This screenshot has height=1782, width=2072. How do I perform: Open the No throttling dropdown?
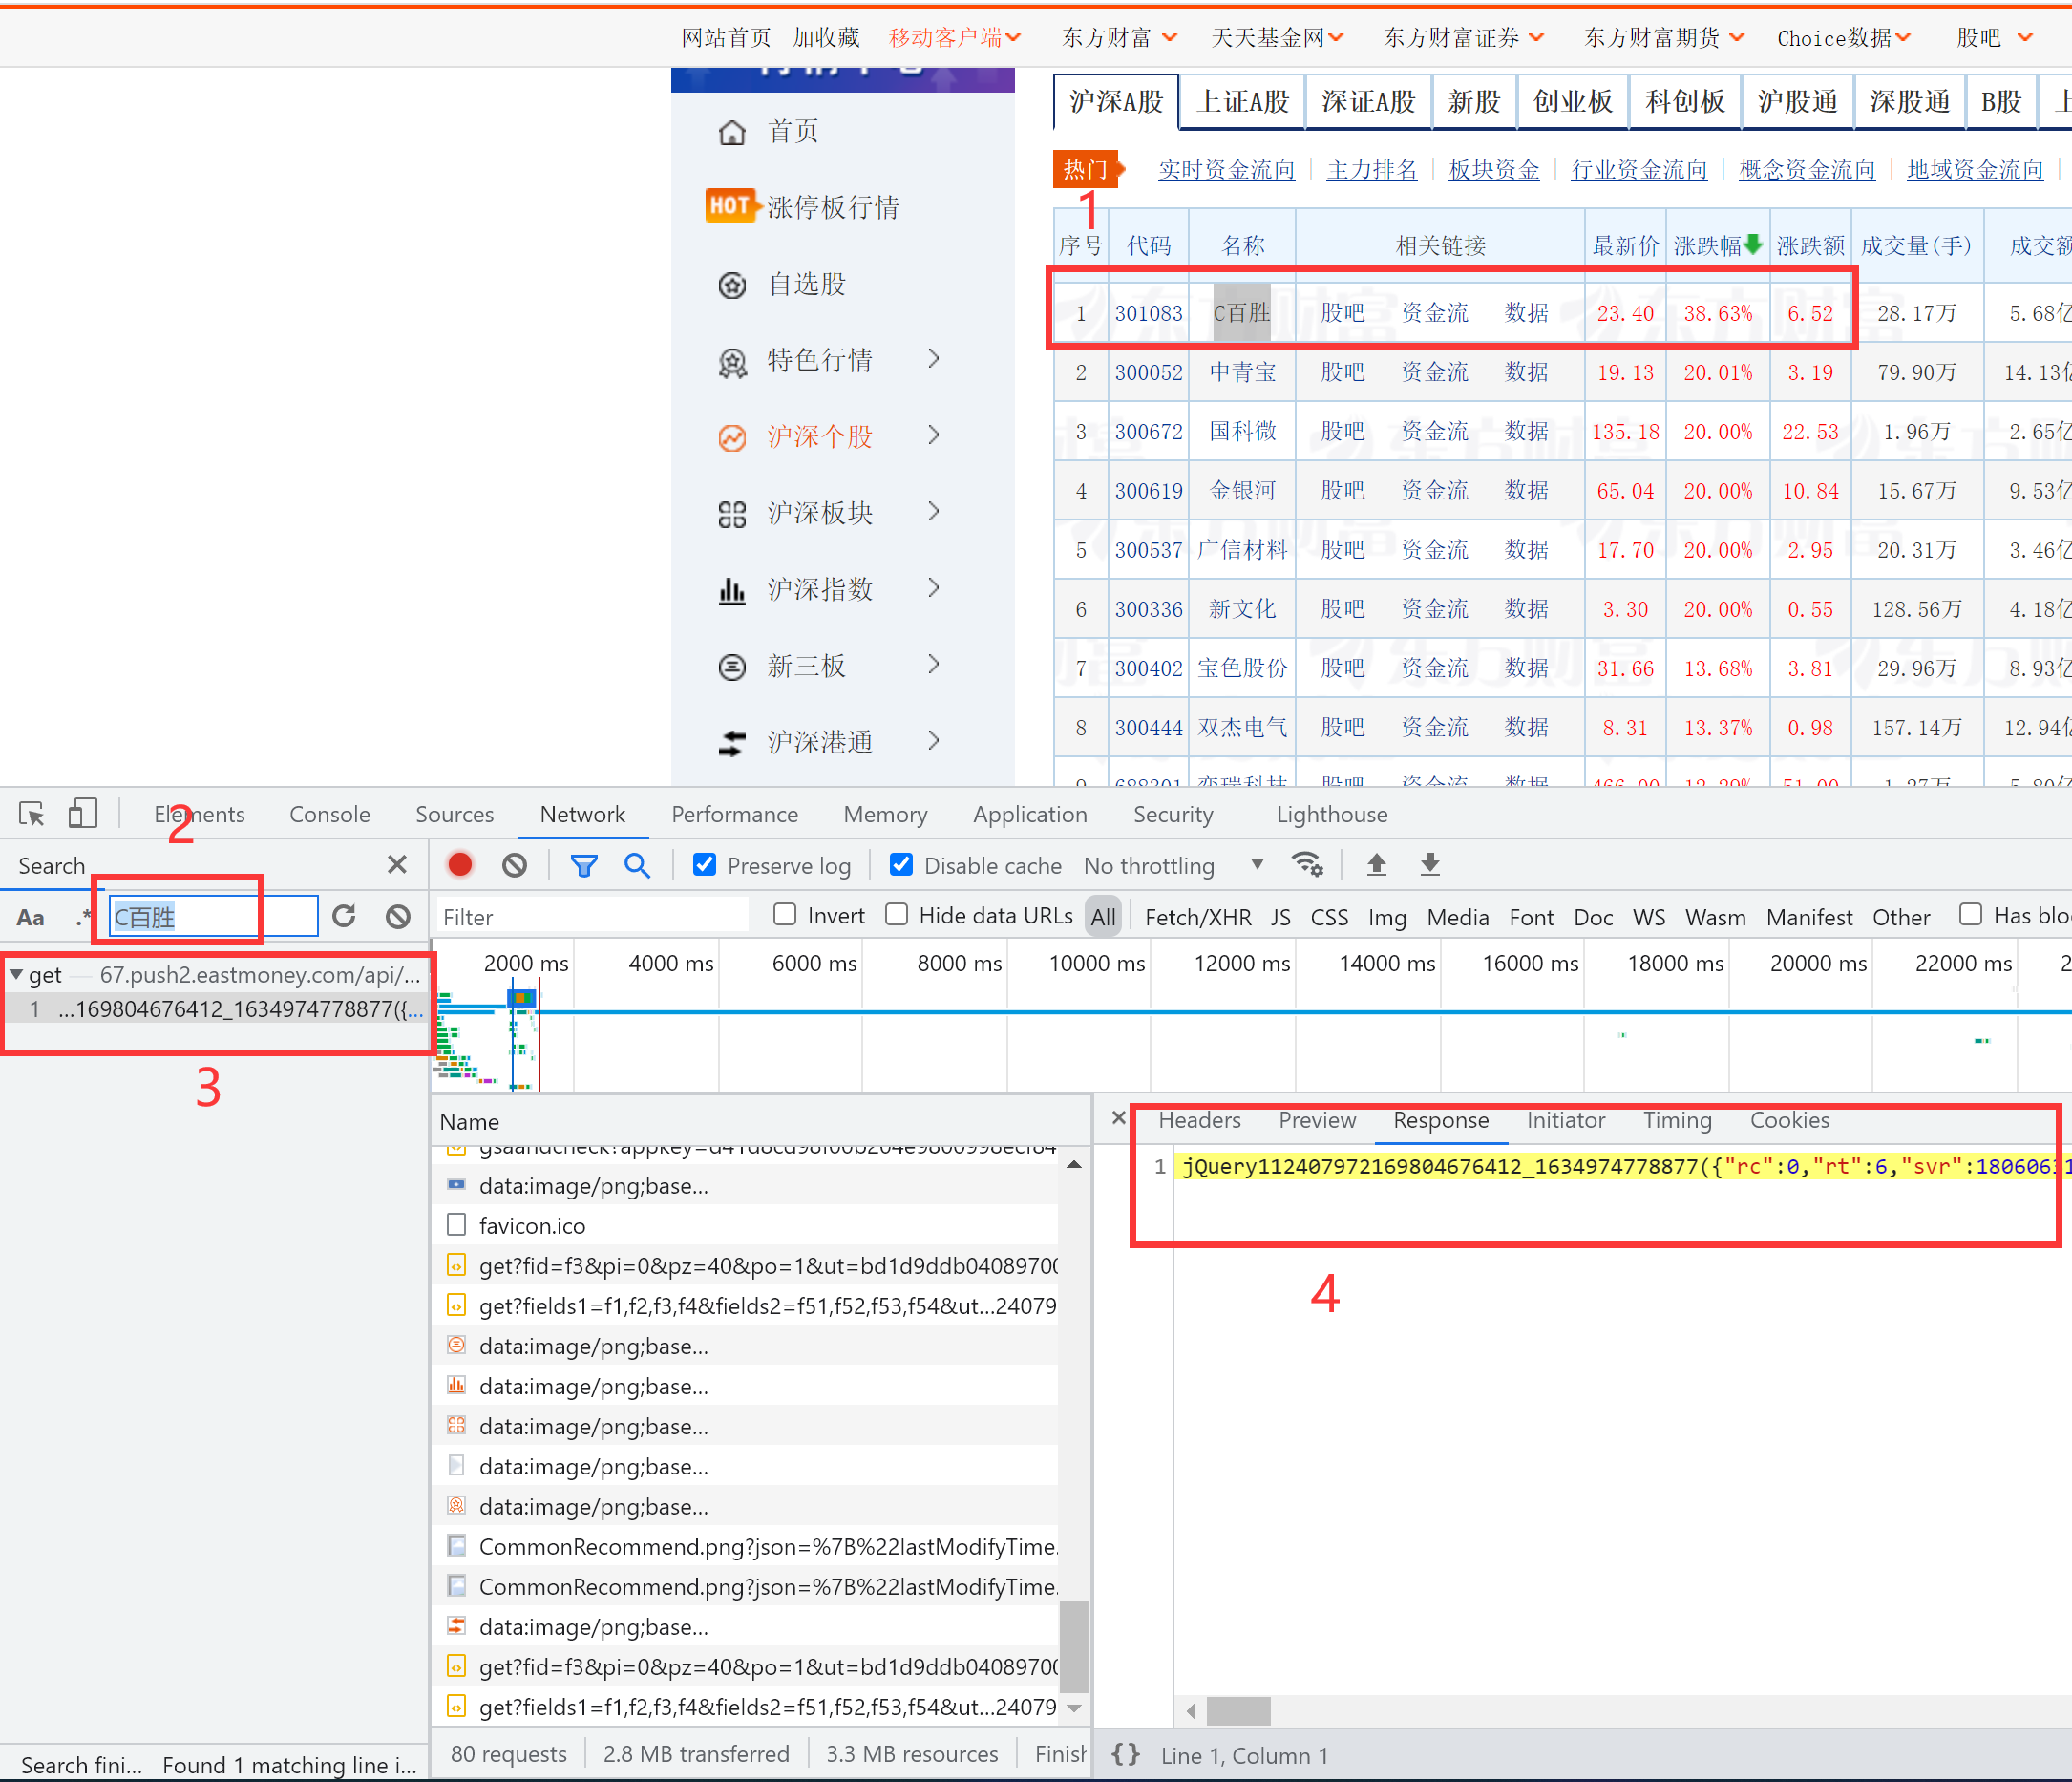coord(1172,865)
